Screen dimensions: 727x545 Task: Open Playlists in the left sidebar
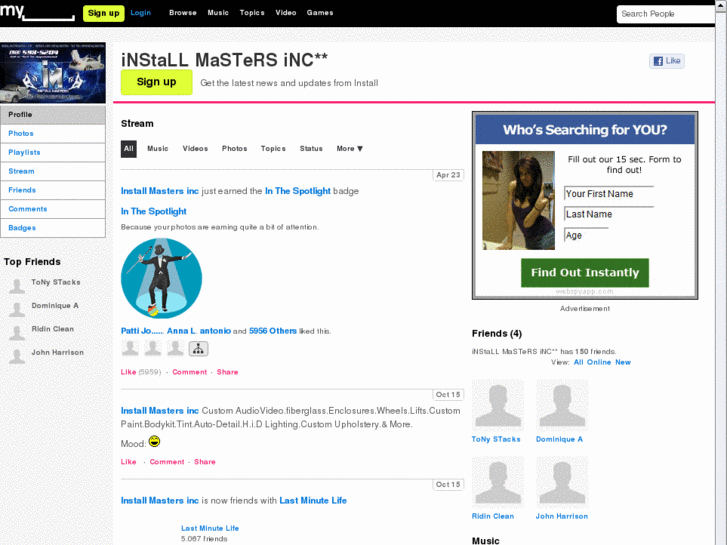tap(53, 153)
